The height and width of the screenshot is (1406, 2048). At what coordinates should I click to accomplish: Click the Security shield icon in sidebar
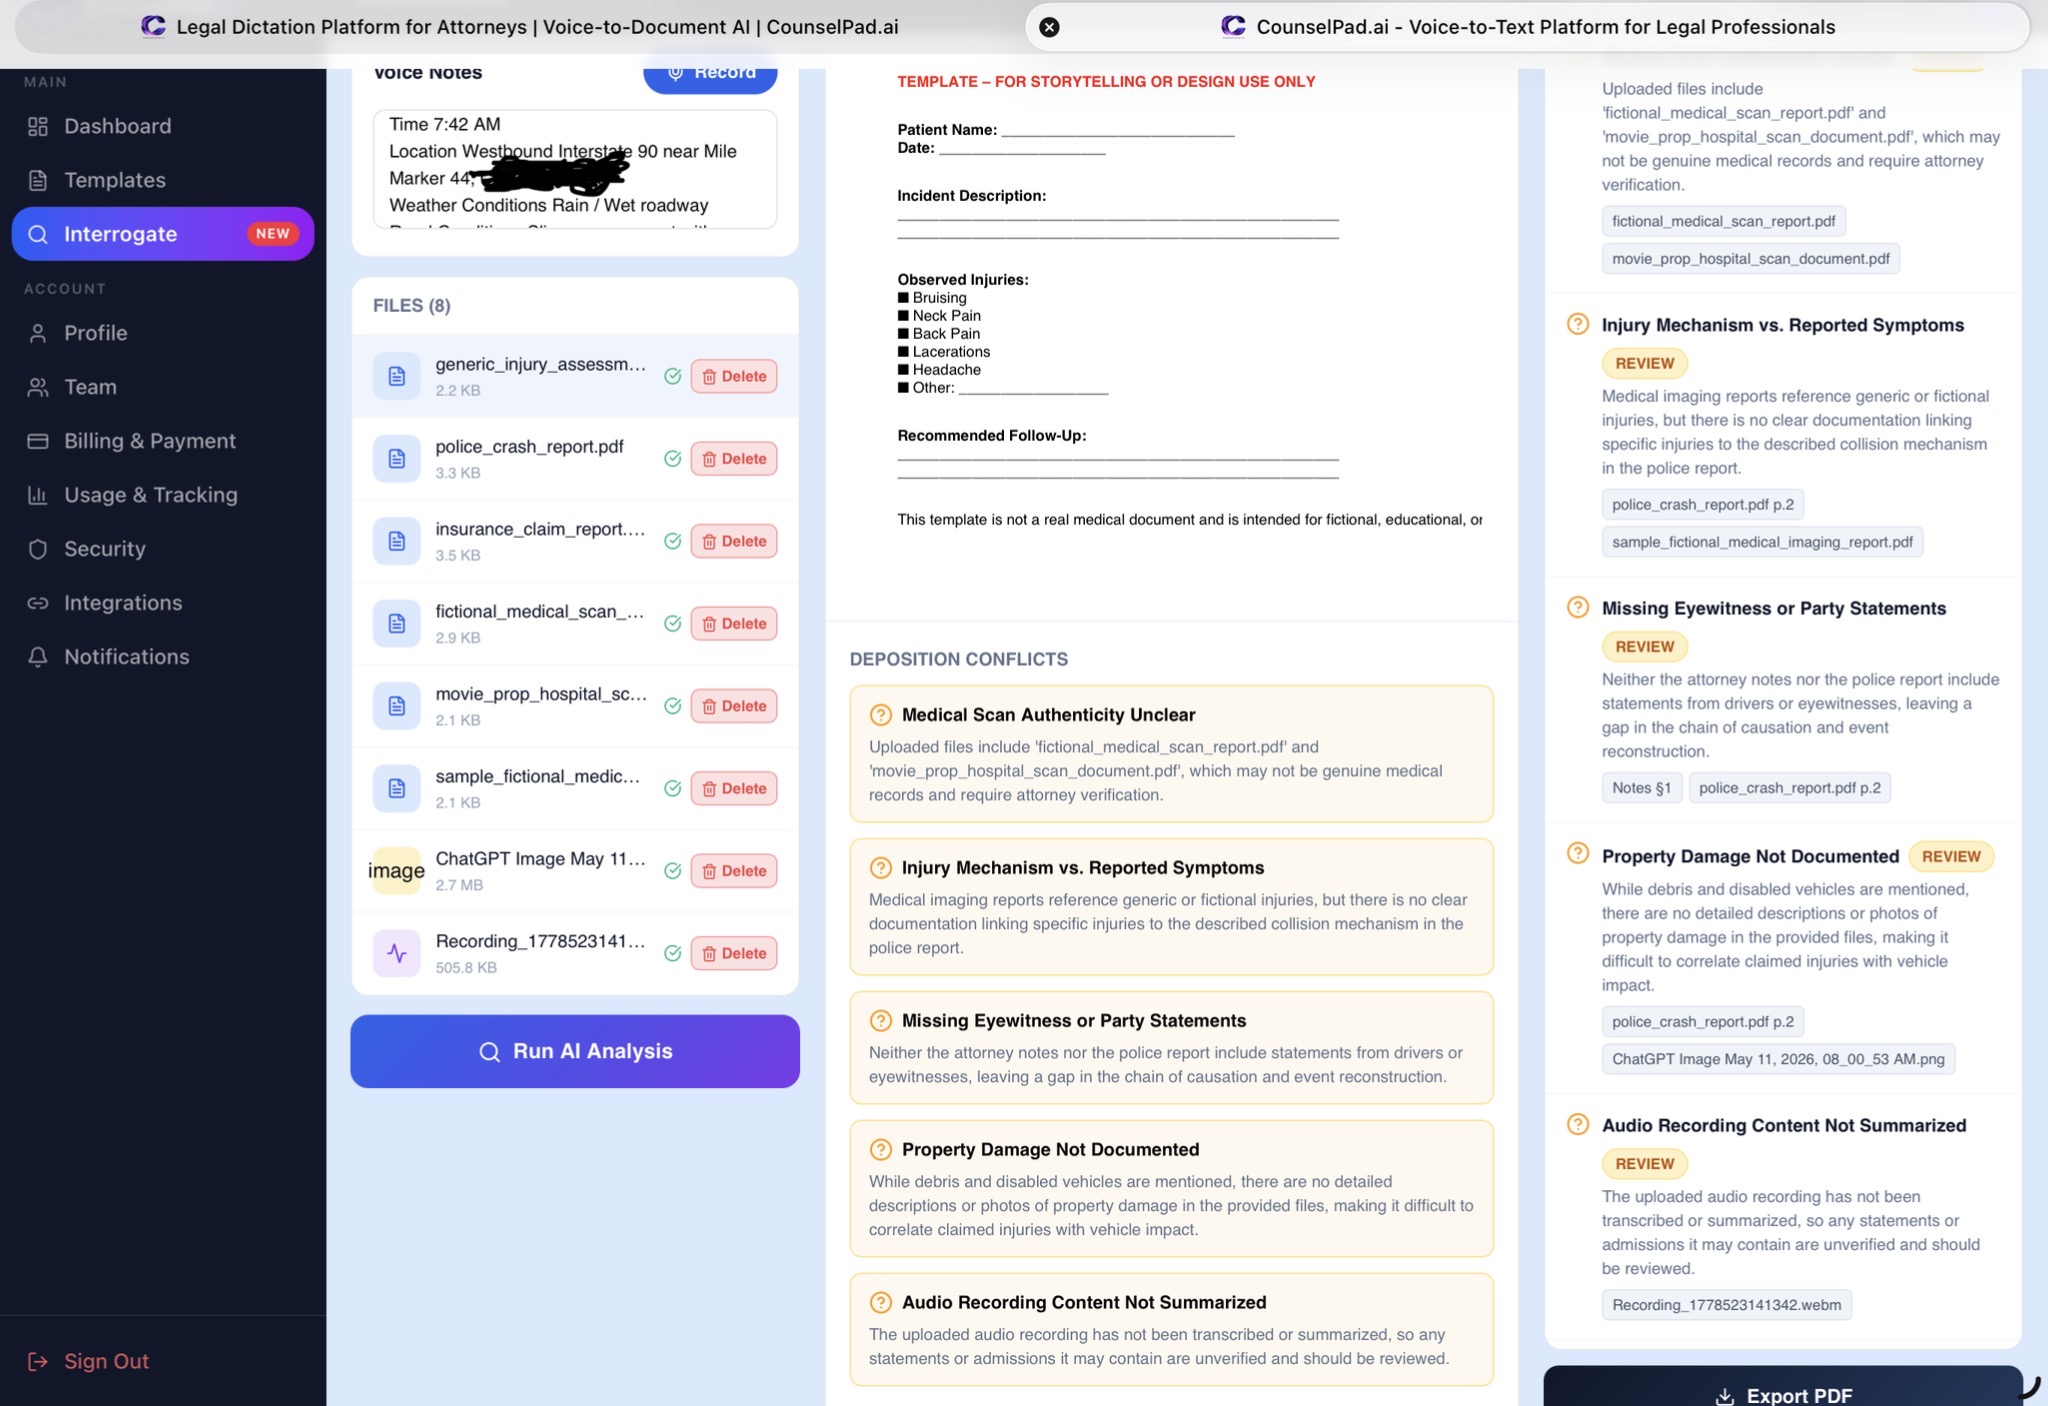pyautogui.click(x=38, y=549)
